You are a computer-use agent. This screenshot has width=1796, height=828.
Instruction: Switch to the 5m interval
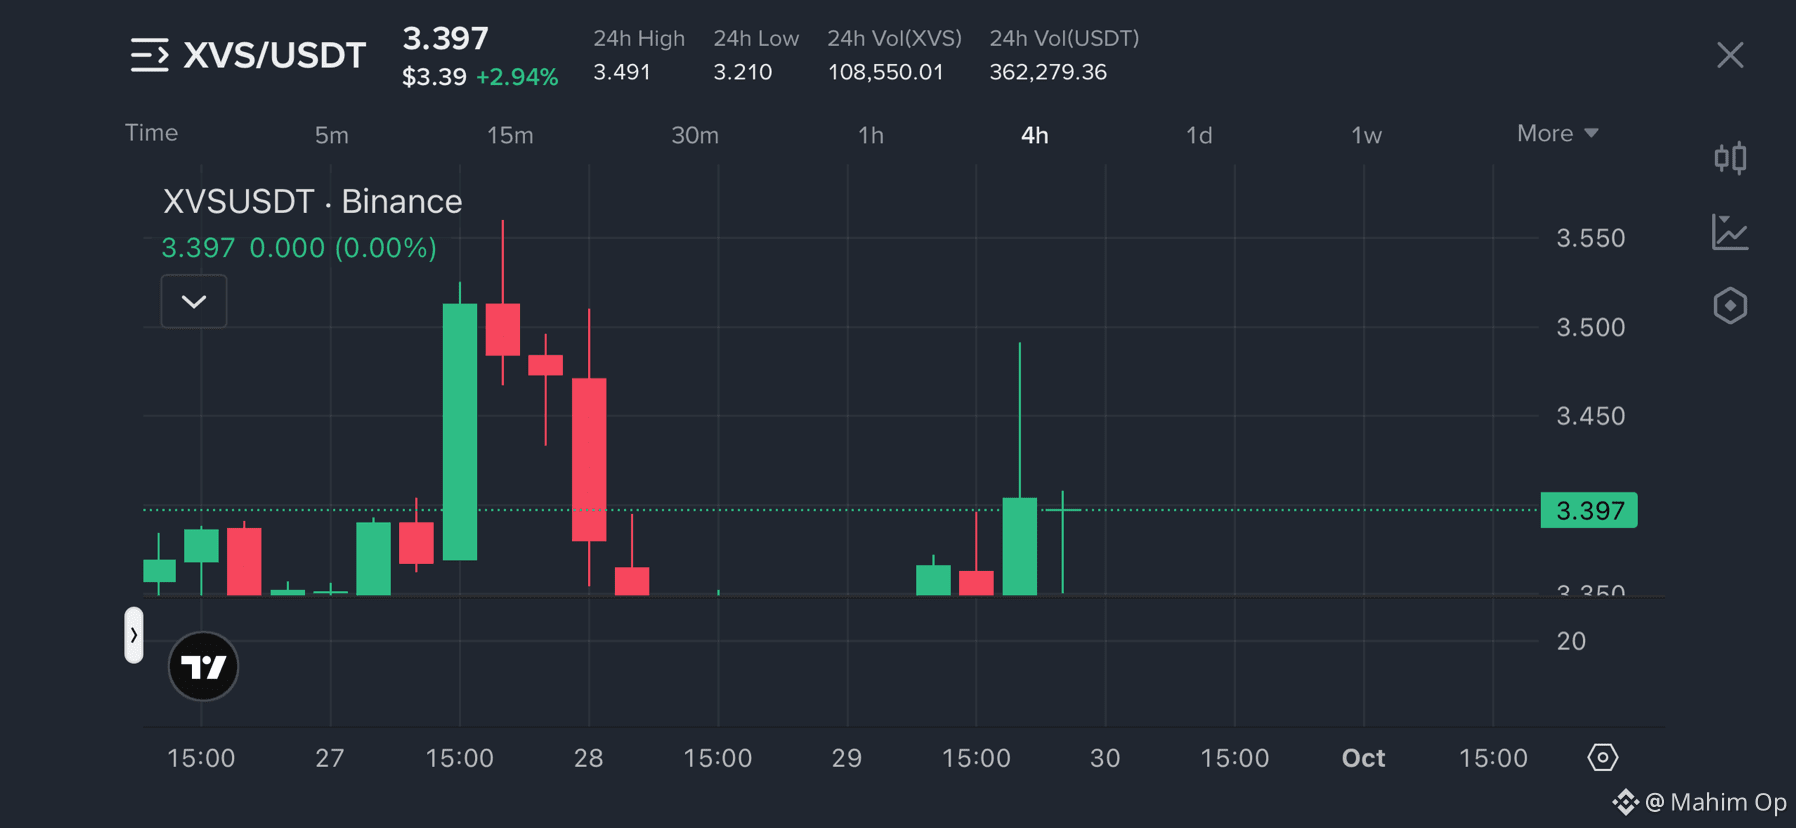pyautogui.click(x=331, y=135)
